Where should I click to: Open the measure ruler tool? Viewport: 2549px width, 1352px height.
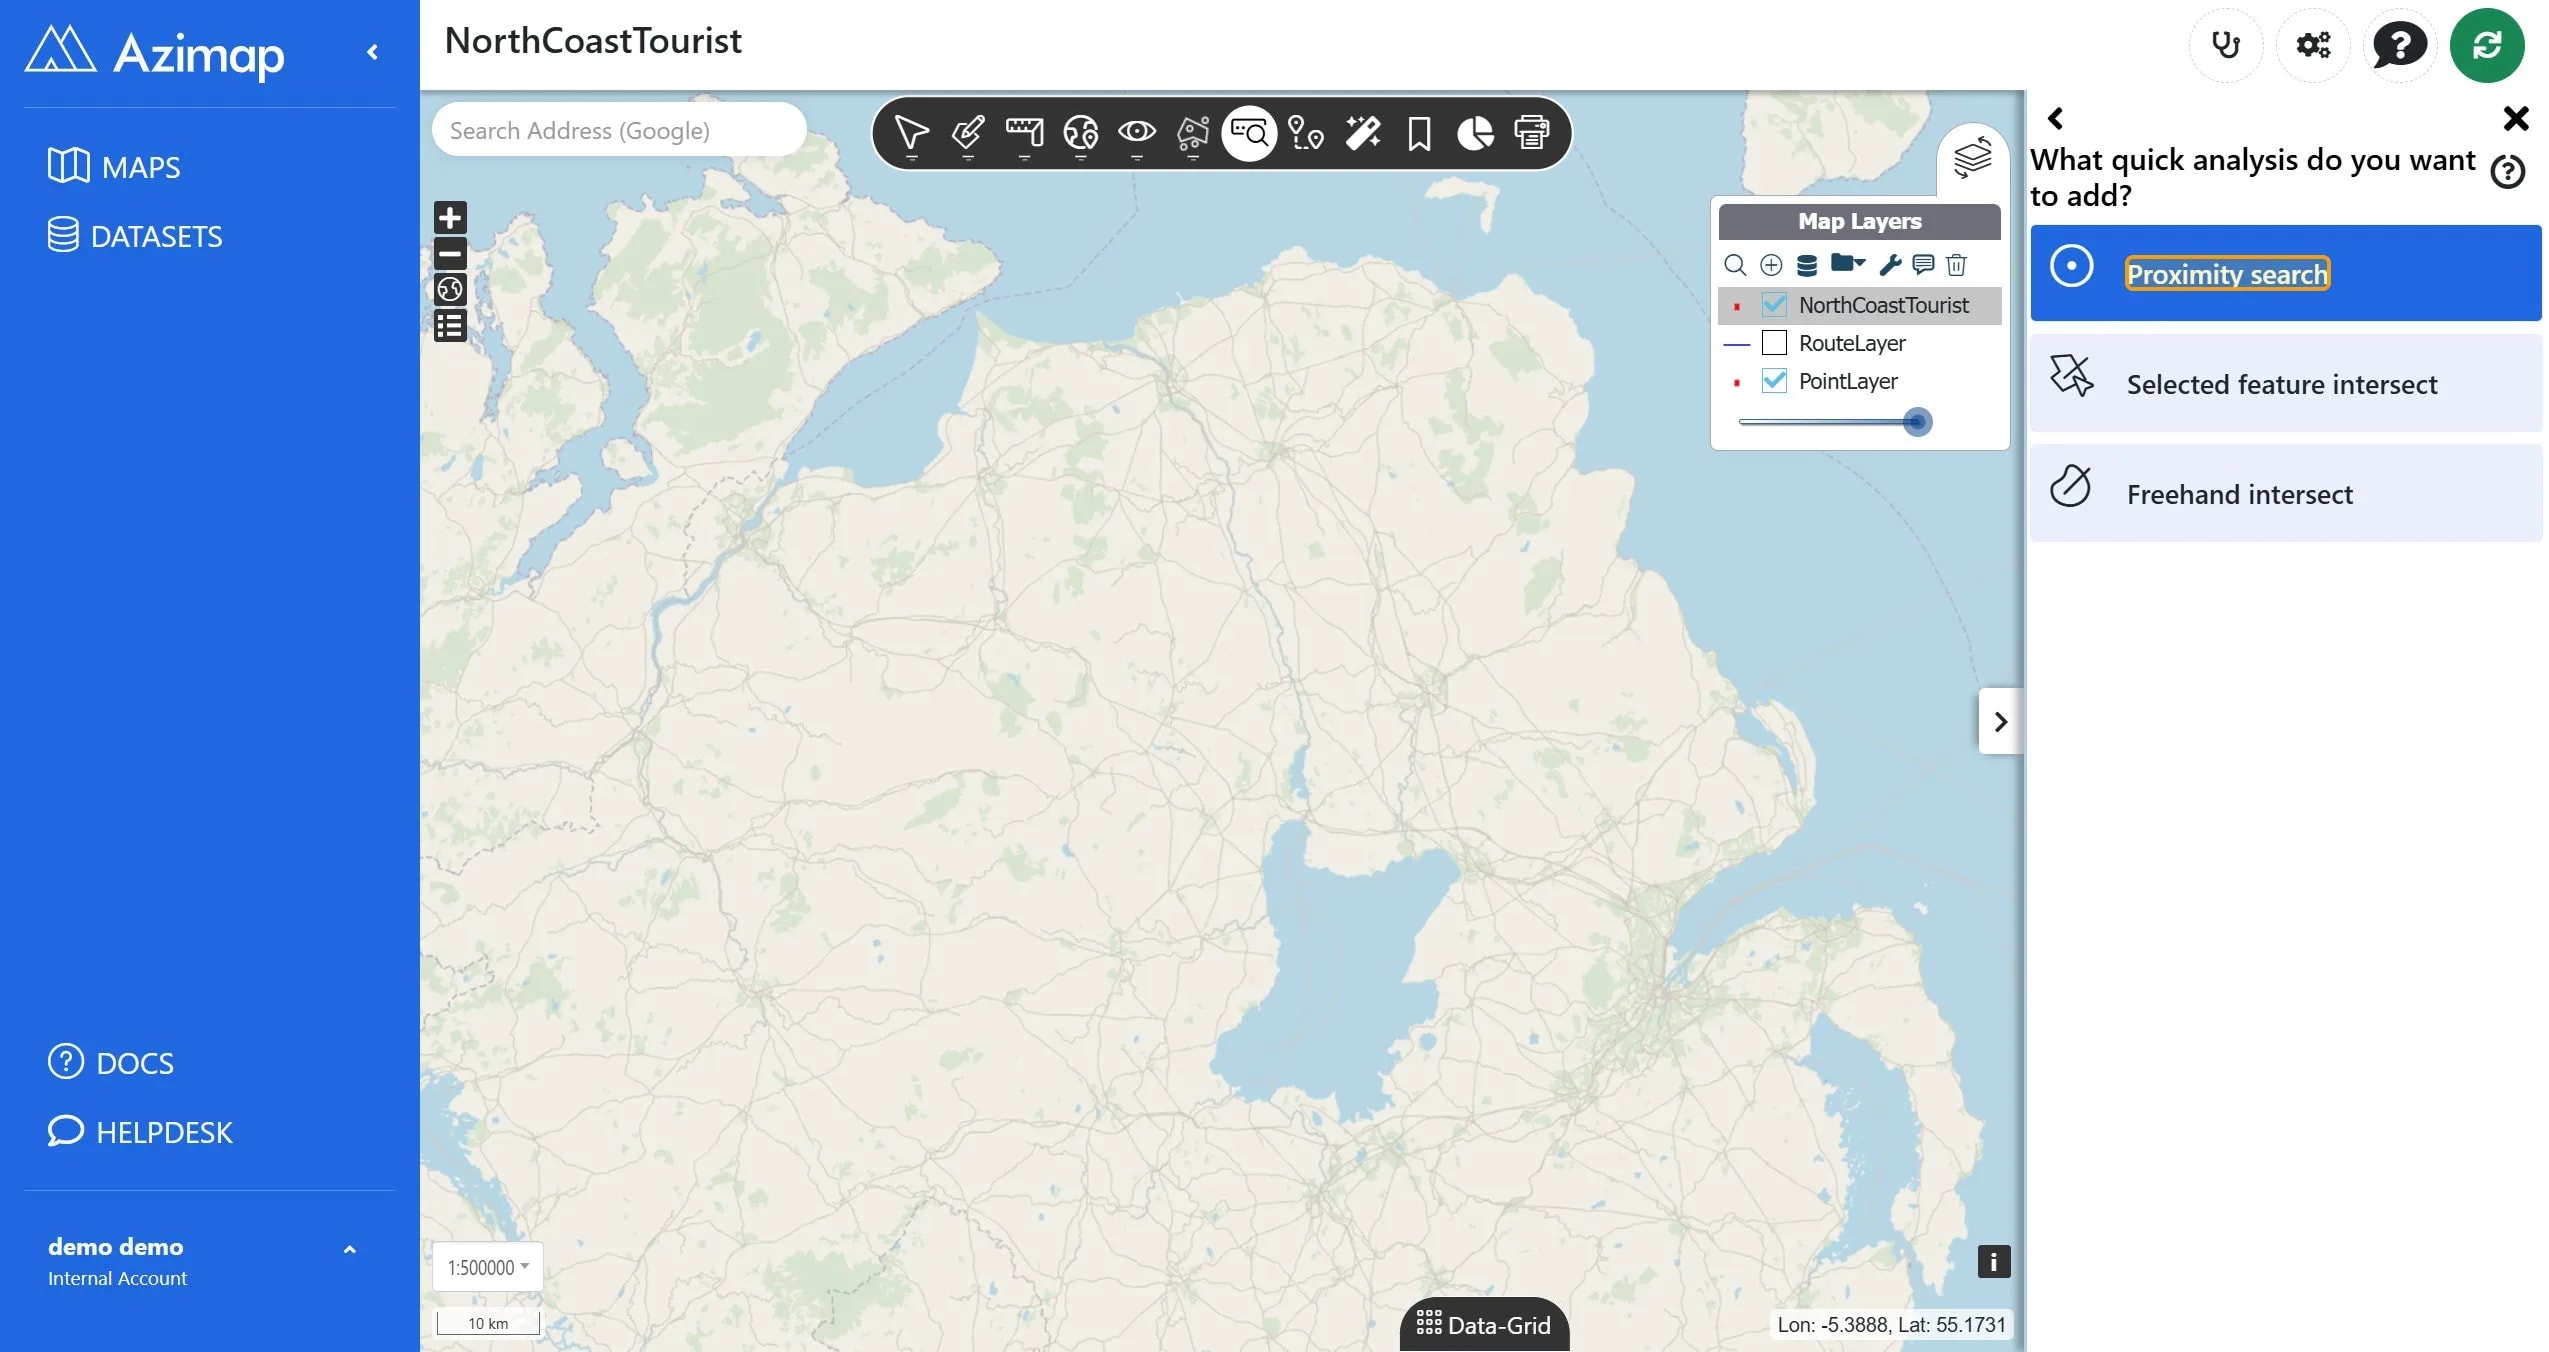point(1024,133)
